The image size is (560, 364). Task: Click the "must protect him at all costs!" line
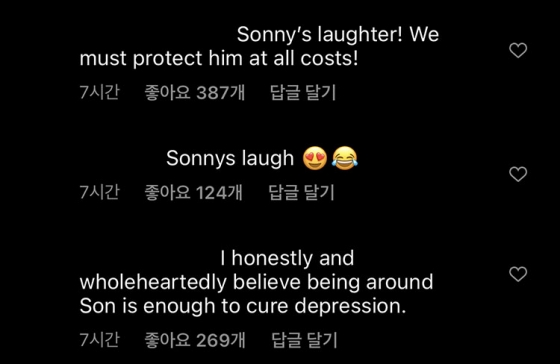pos(219,58)
